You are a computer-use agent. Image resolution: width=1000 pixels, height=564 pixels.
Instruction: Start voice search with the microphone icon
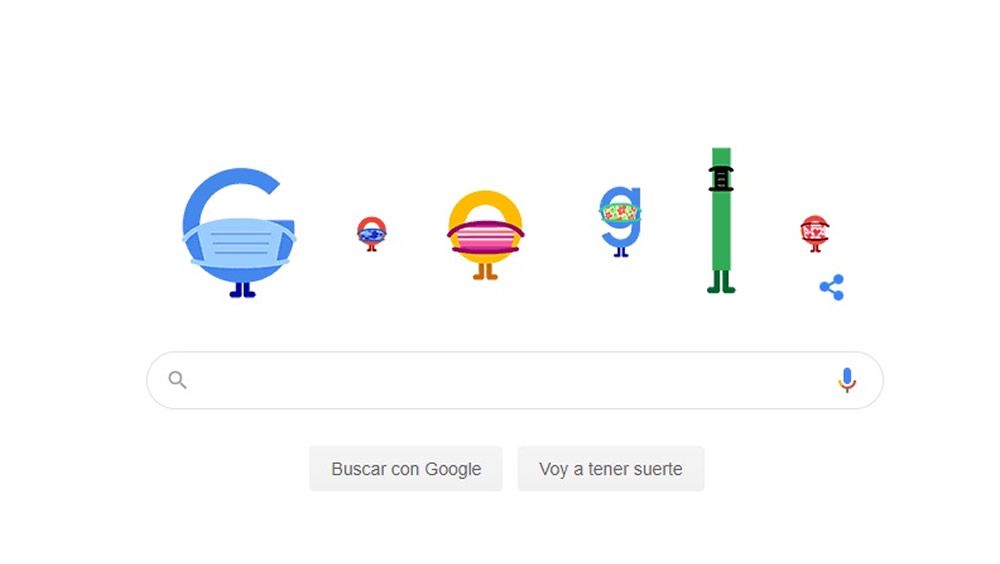847,380
